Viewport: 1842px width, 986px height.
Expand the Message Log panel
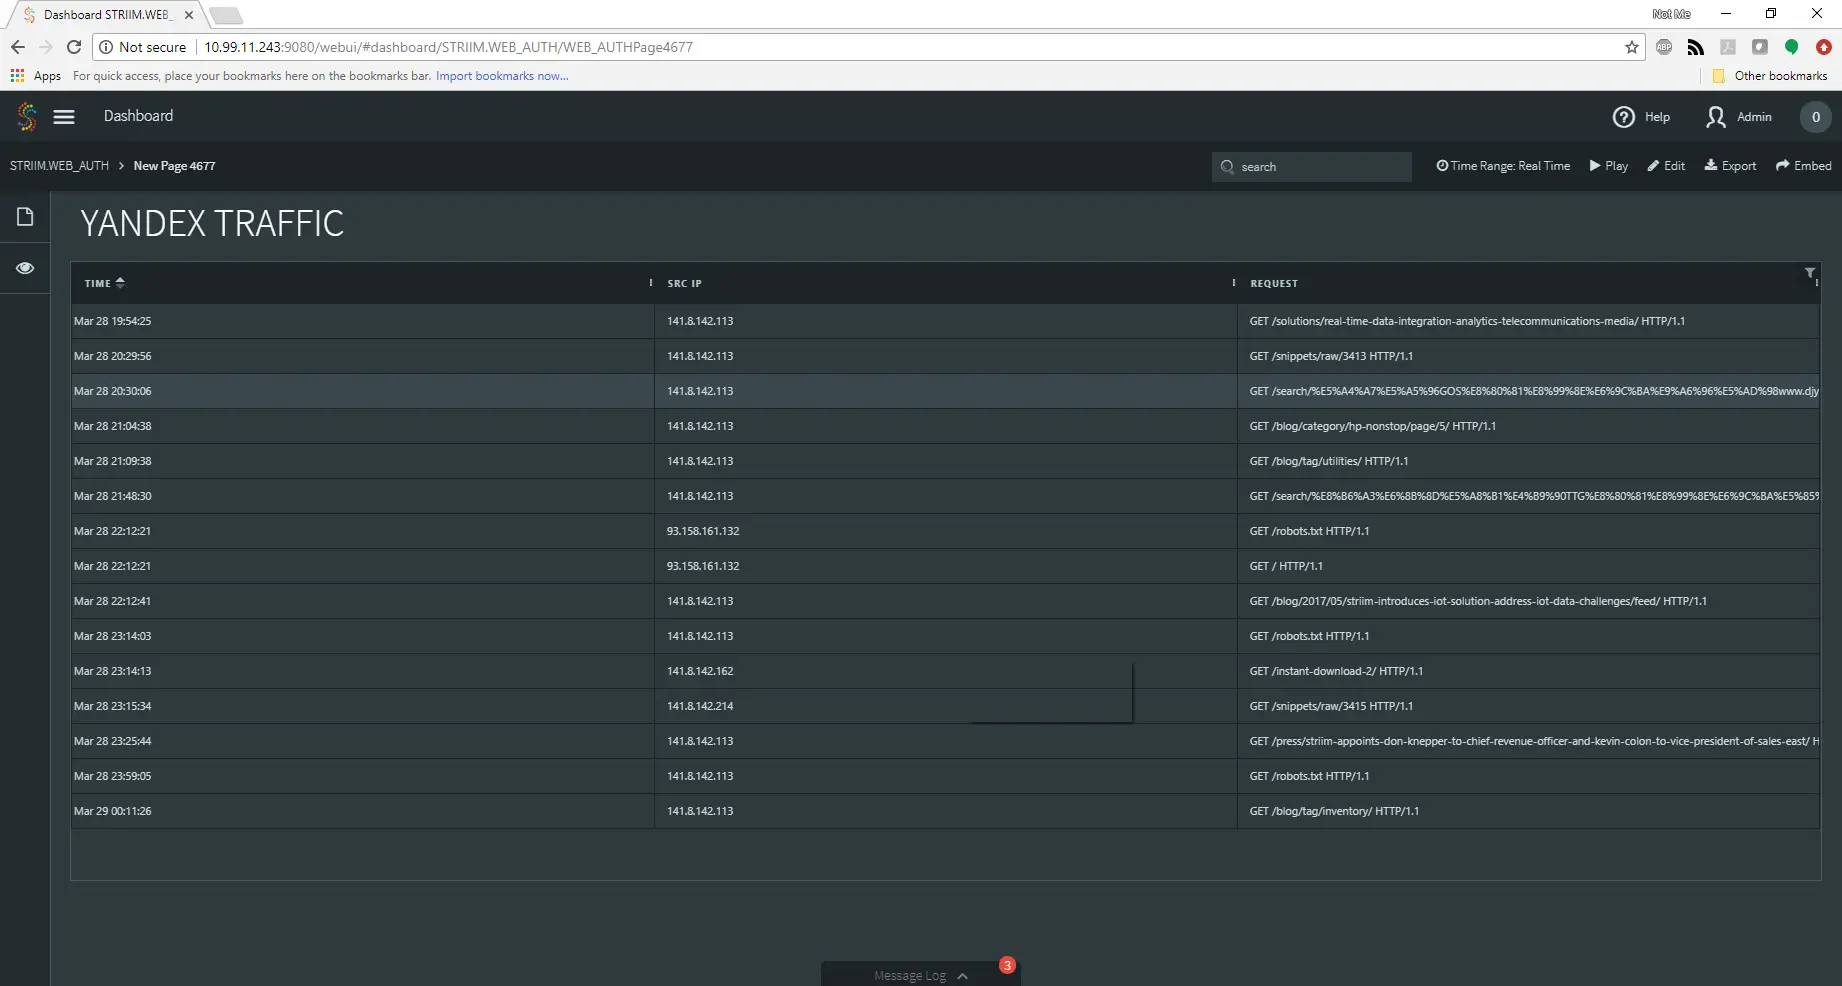(920, 975)
